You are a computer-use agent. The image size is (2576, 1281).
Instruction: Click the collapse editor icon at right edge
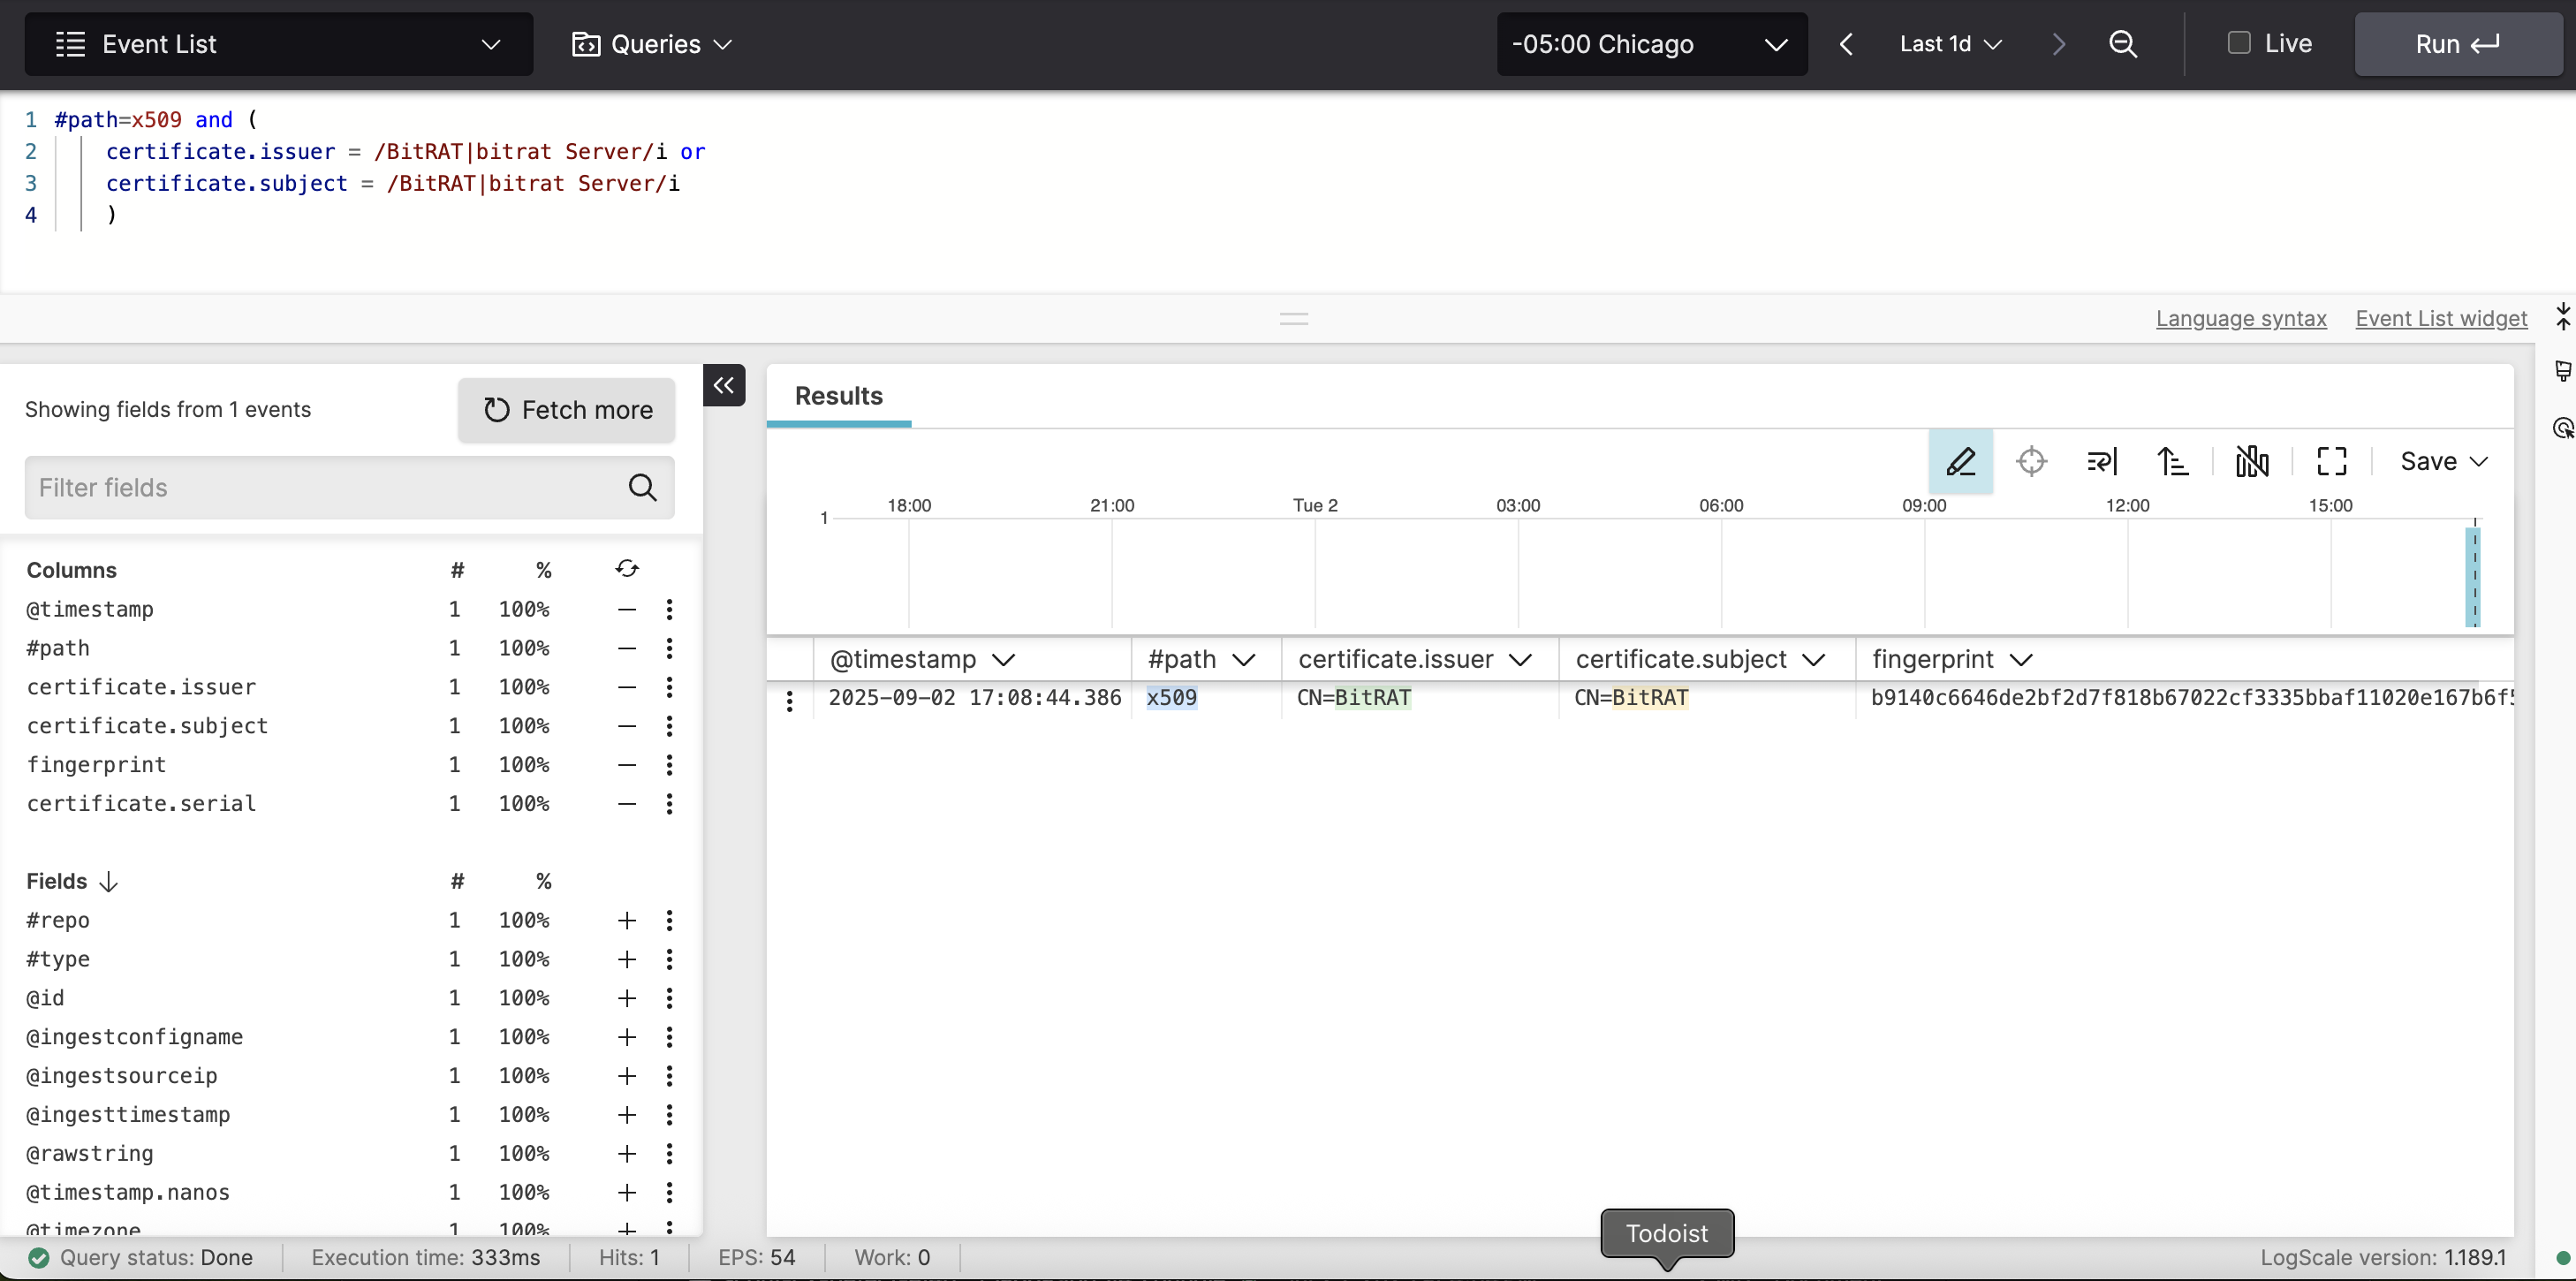(2563, 317)
